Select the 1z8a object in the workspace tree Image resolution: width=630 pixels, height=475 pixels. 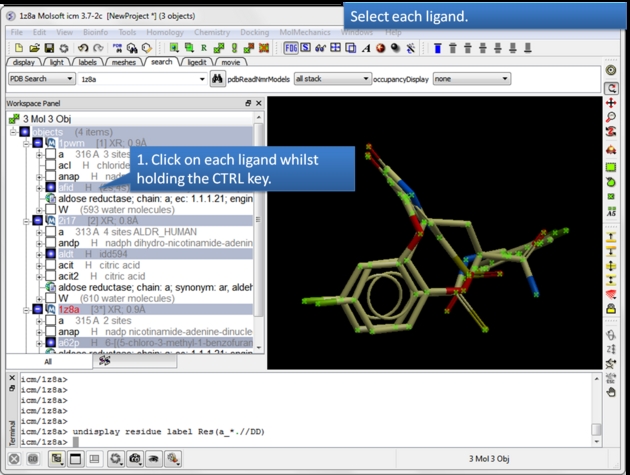[69, 309]
